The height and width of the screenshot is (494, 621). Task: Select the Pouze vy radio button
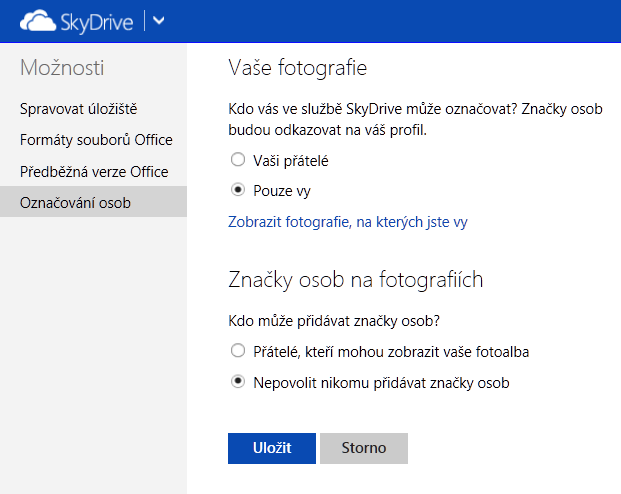(x=238, y=190)
